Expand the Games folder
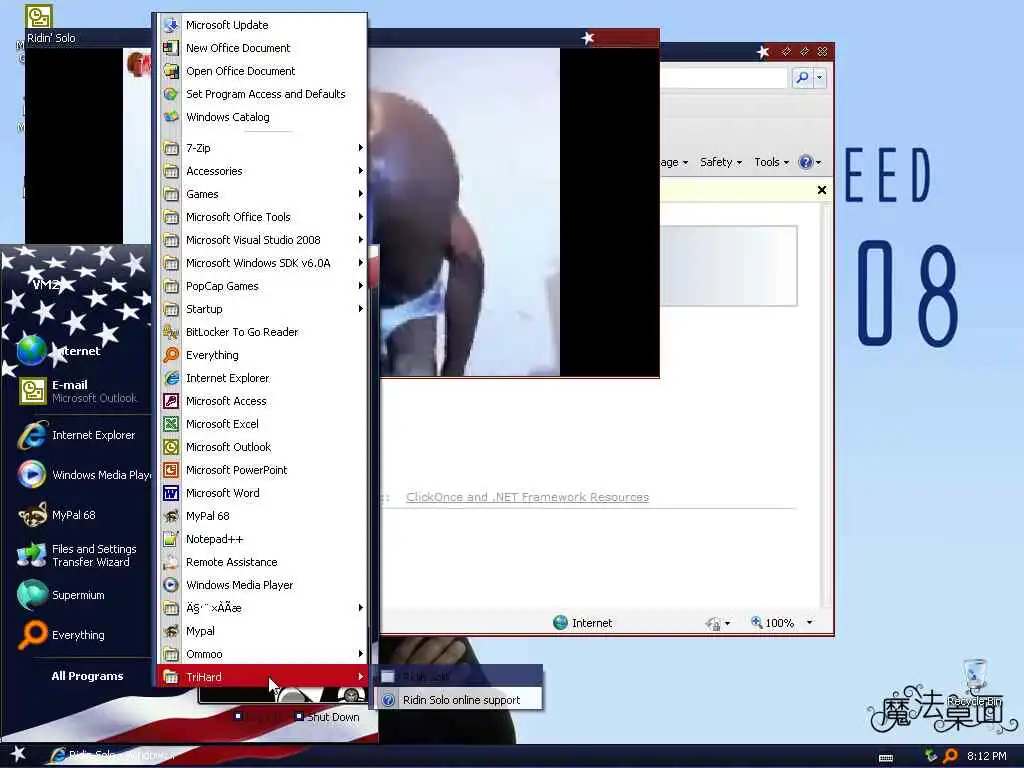 263,194
